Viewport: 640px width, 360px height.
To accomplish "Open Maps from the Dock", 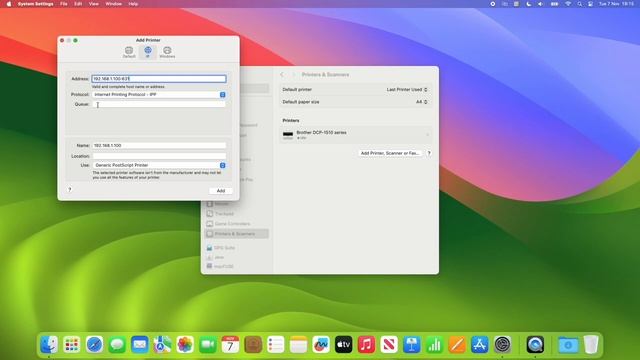I will (x=162, y=344).
